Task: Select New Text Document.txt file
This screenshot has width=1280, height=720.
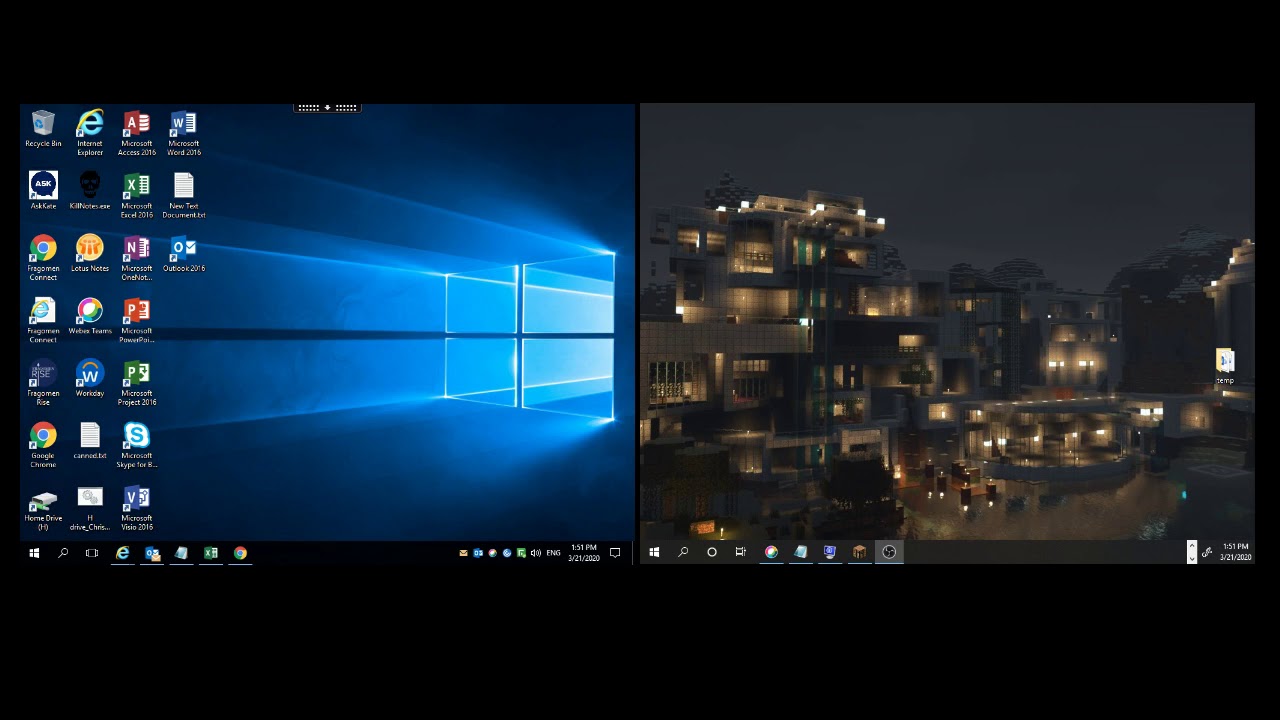Action: click(184, 195)
